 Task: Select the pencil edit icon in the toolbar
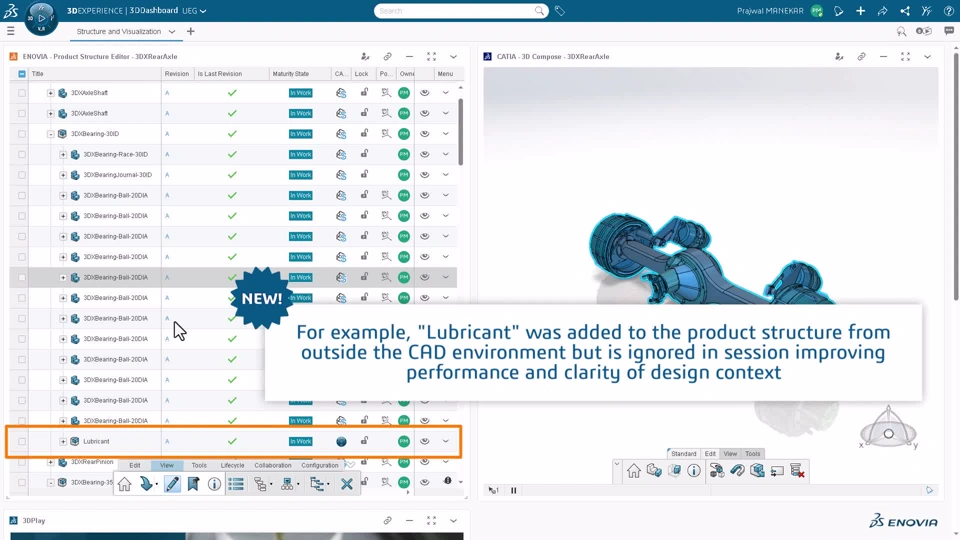click(173, 484)
